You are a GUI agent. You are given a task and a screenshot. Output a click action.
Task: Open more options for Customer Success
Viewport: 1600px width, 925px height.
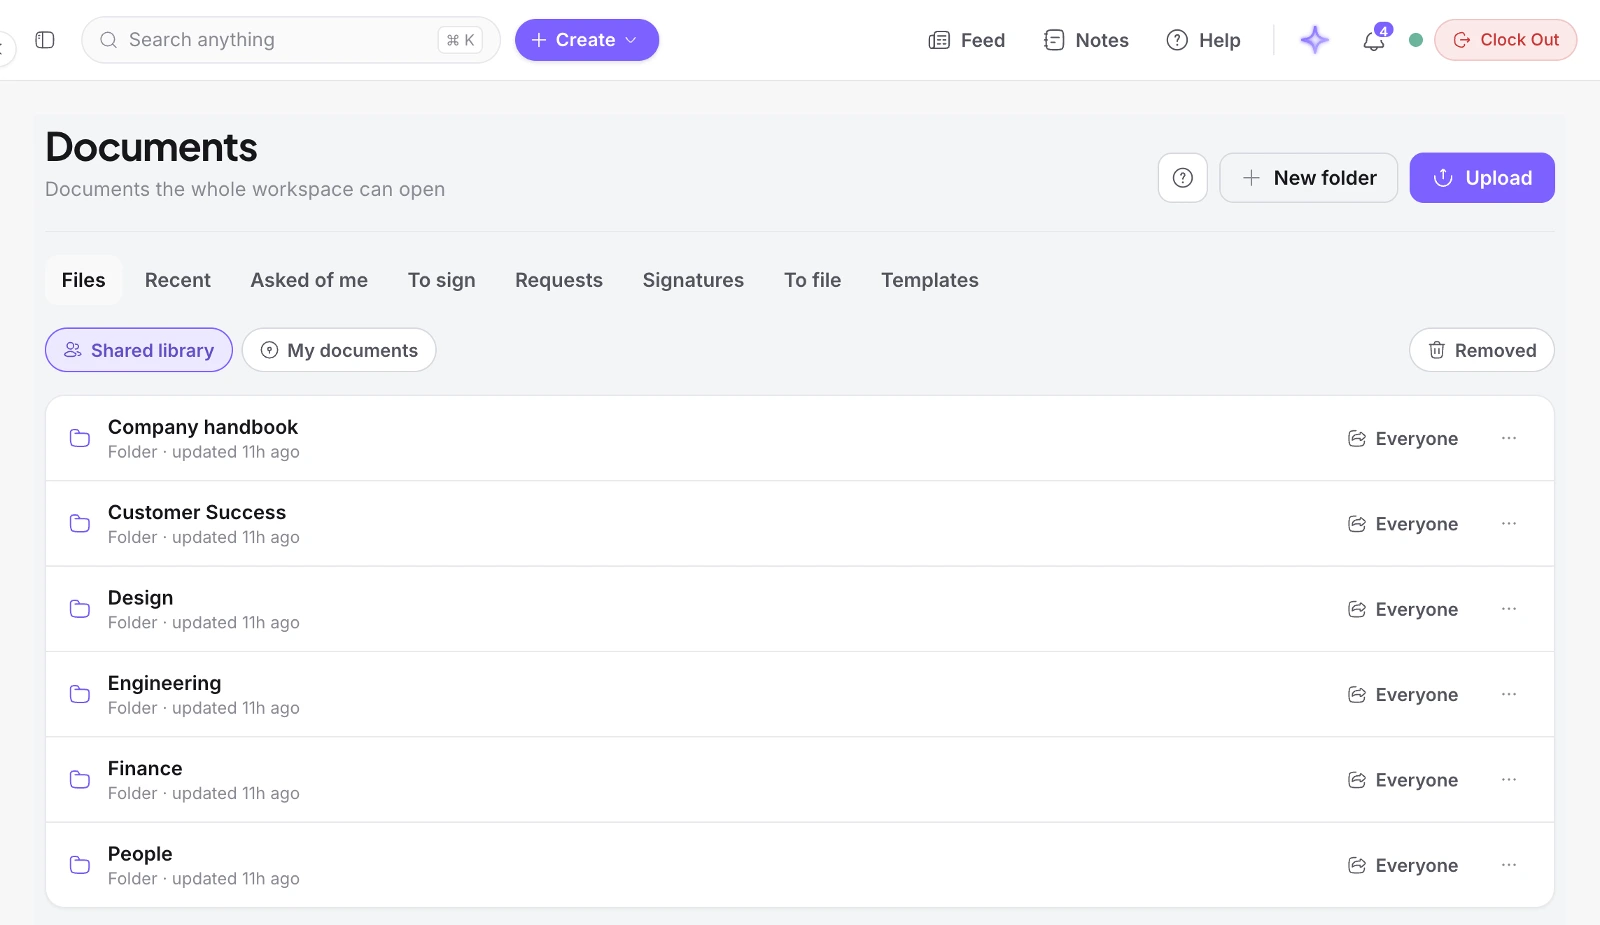pos(1509,523)
